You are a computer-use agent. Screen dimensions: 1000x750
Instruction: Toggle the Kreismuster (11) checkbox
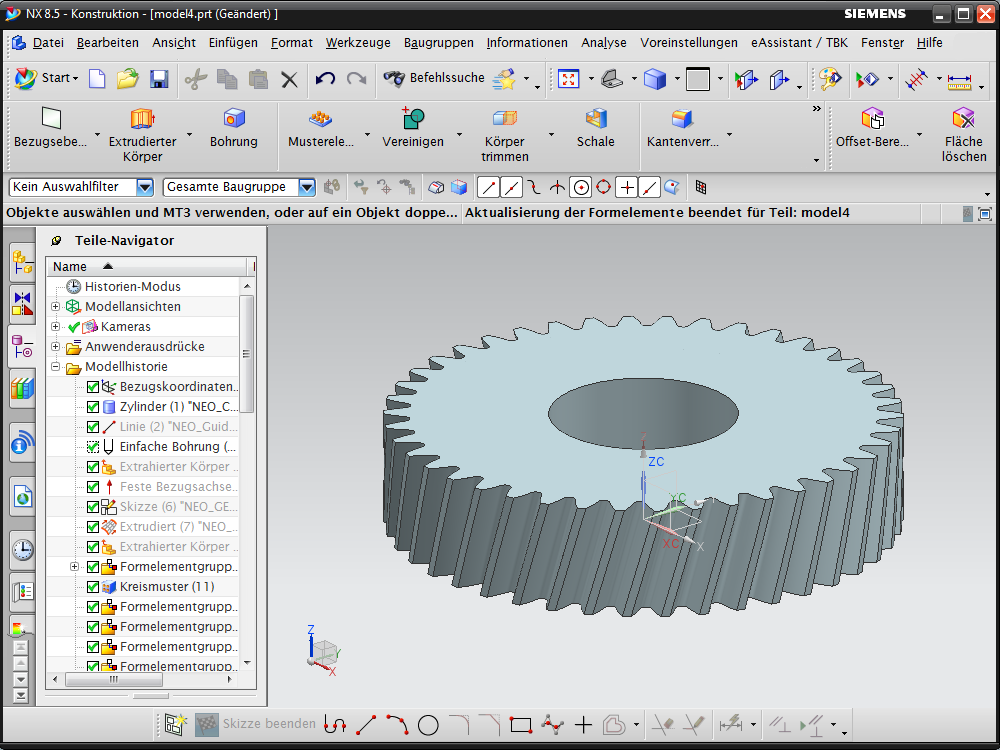[x=93, y=587]
